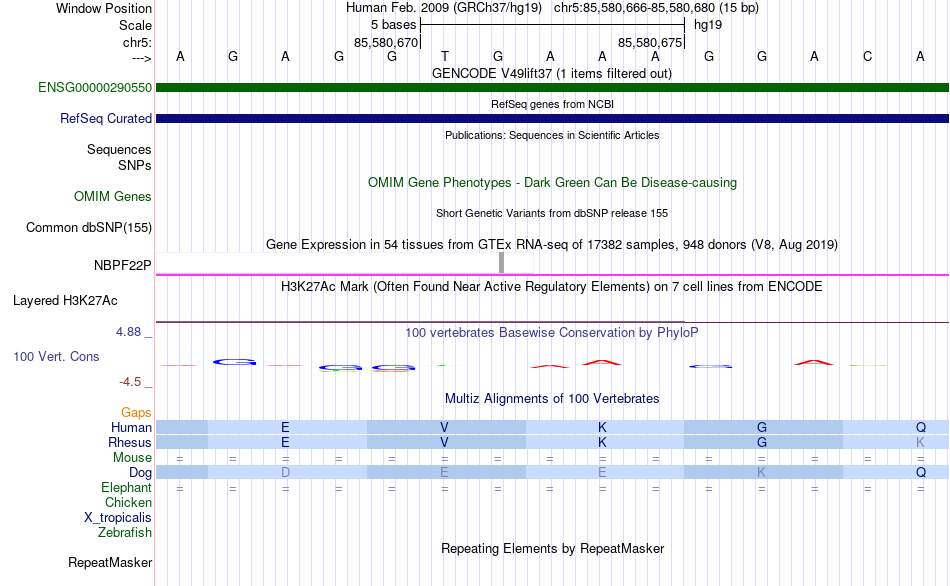The height and width of the screenshot is (586, 950).
Task: Click amino acid D in Dog row
Action: [x=285, y=473]
